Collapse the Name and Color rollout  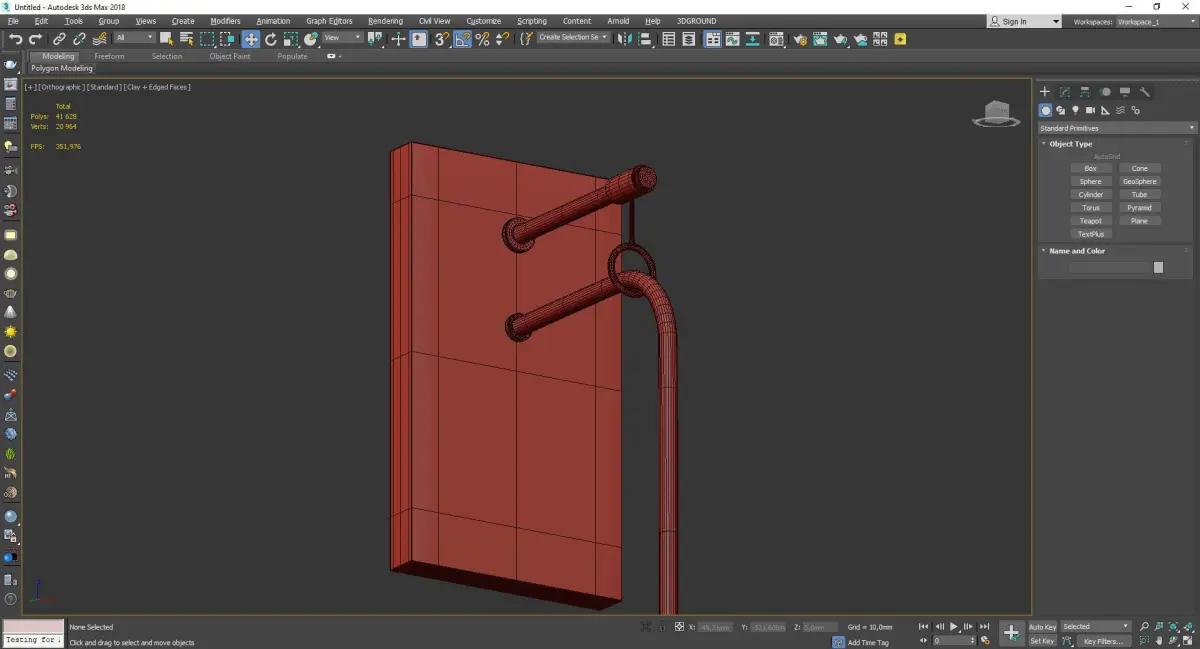1077,251
